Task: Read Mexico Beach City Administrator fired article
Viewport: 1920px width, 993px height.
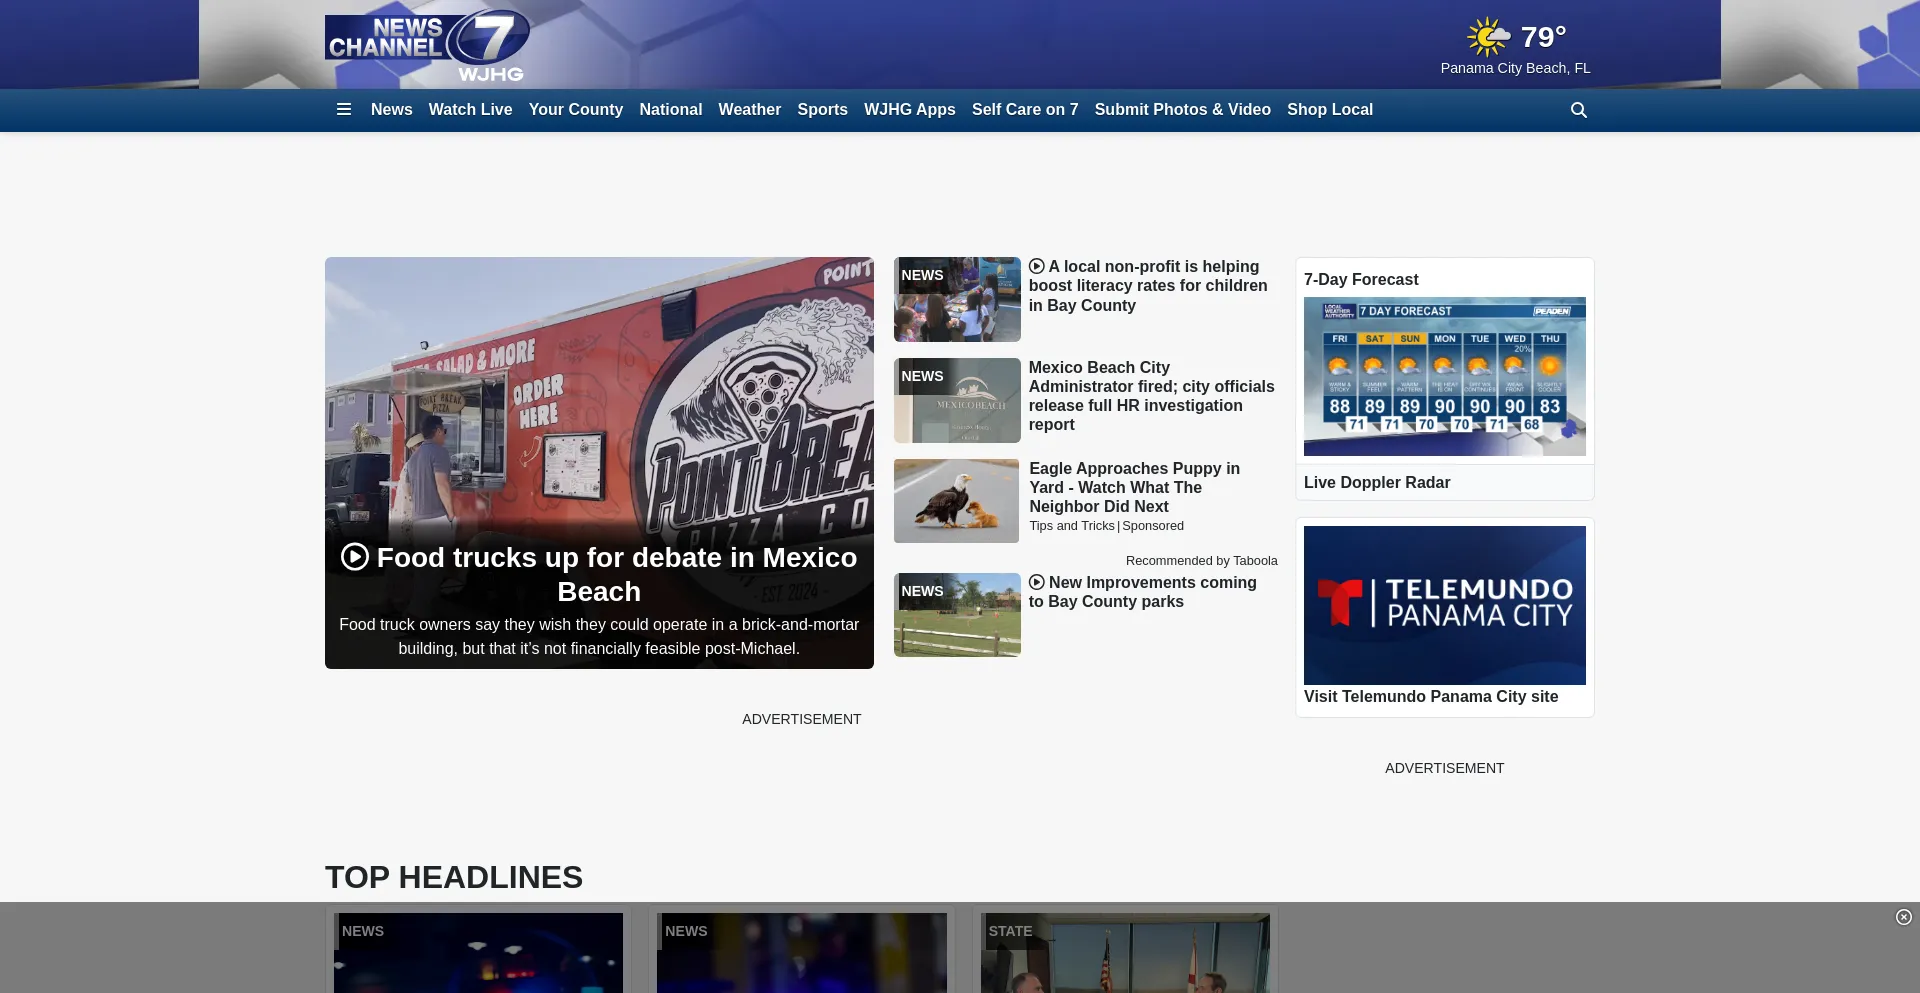Action: pos(1151,396)
